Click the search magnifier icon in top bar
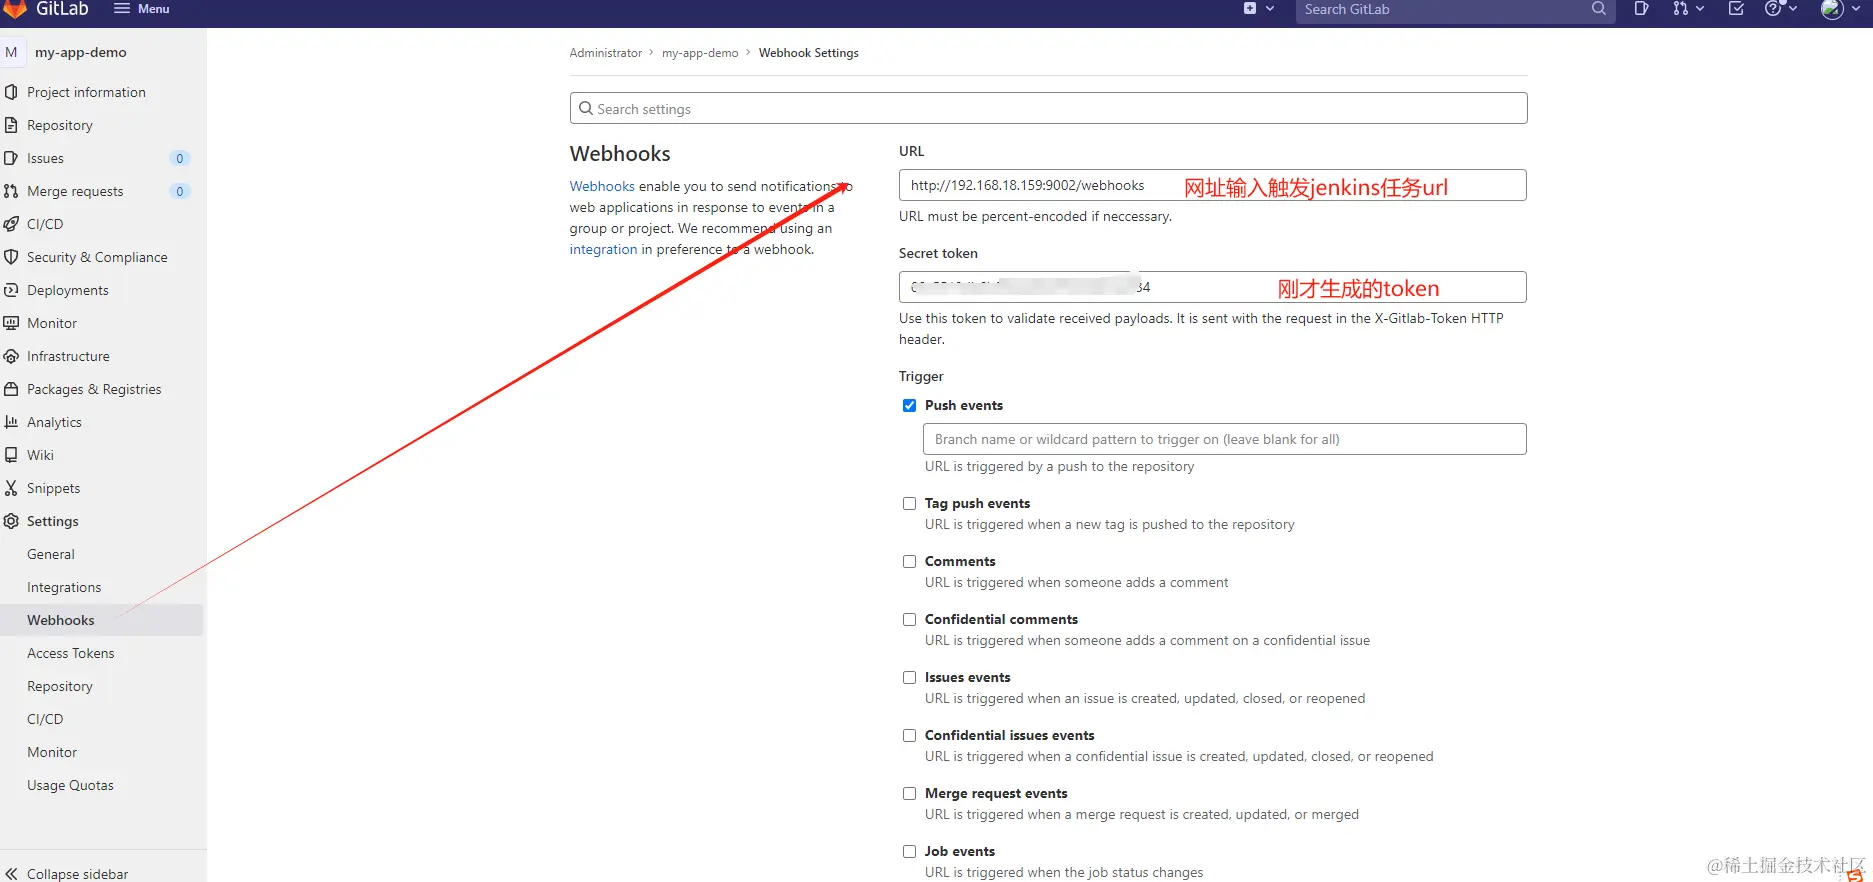The width and height of the screenshot is (1873, 882). (x=1599, y=9)
